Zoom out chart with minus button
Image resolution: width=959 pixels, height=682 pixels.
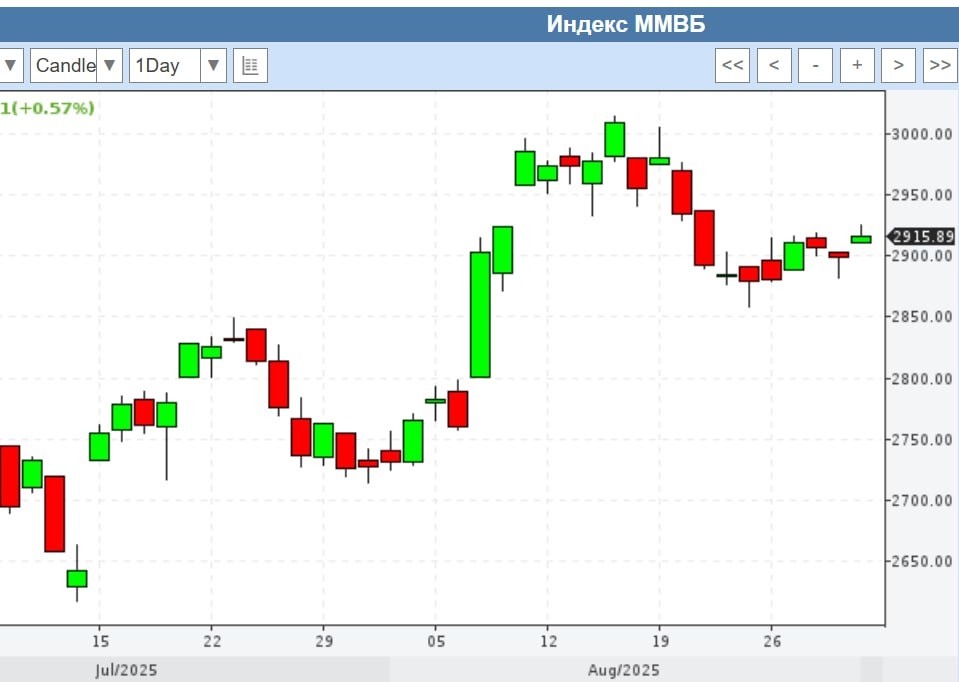(815, 65)
